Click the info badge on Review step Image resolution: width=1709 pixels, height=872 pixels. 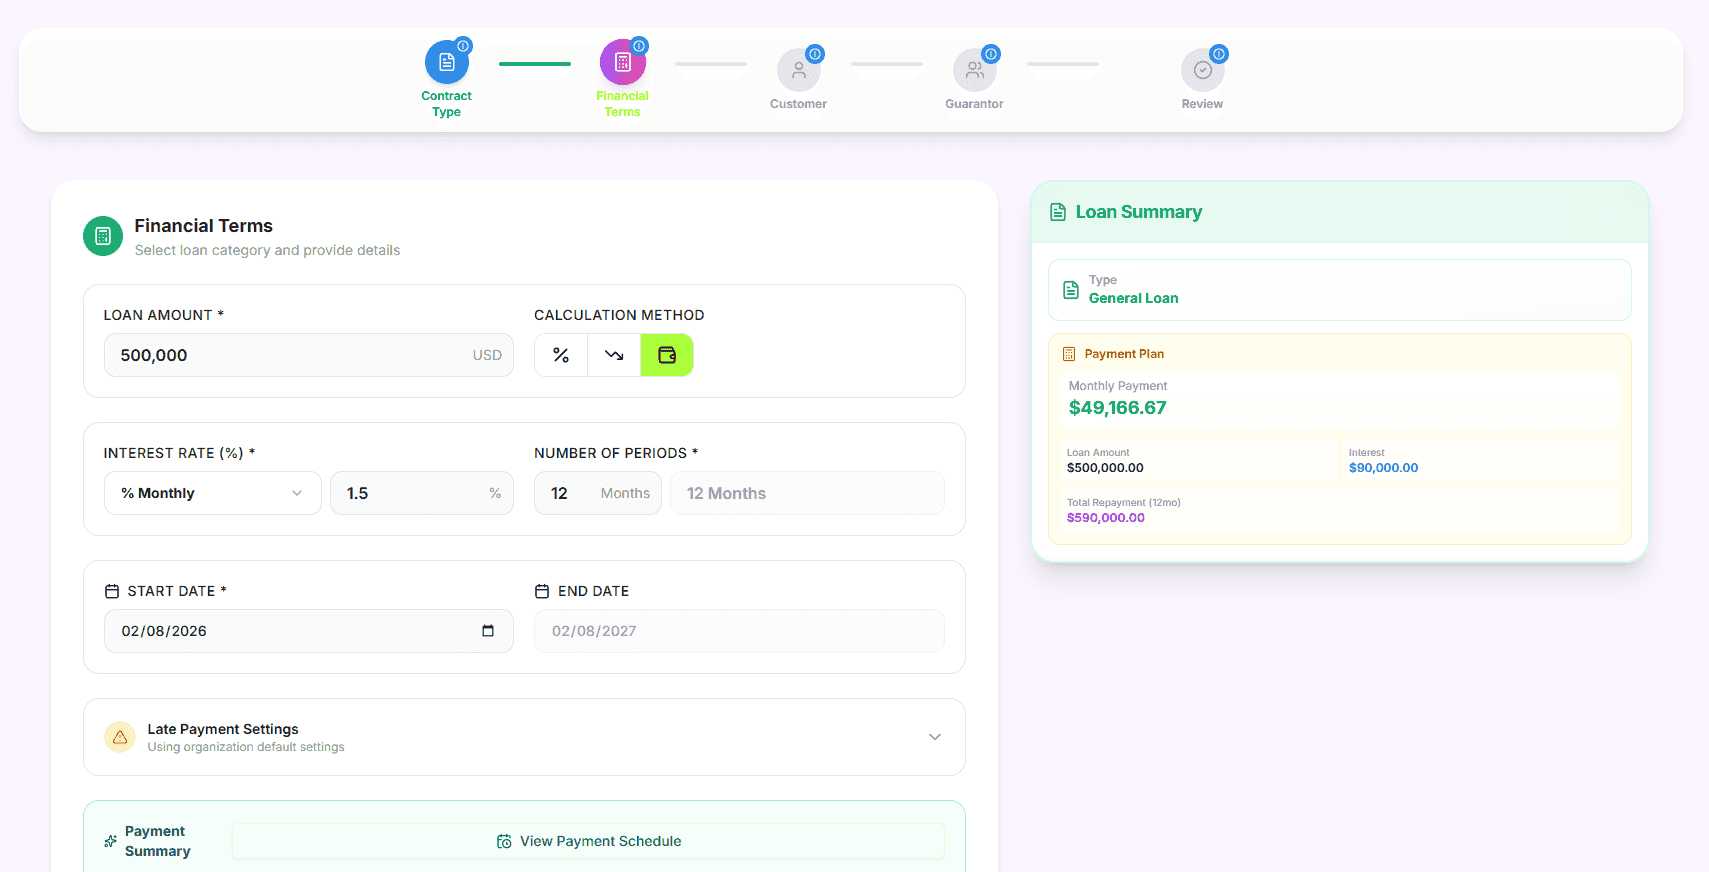pos(1219,54)
